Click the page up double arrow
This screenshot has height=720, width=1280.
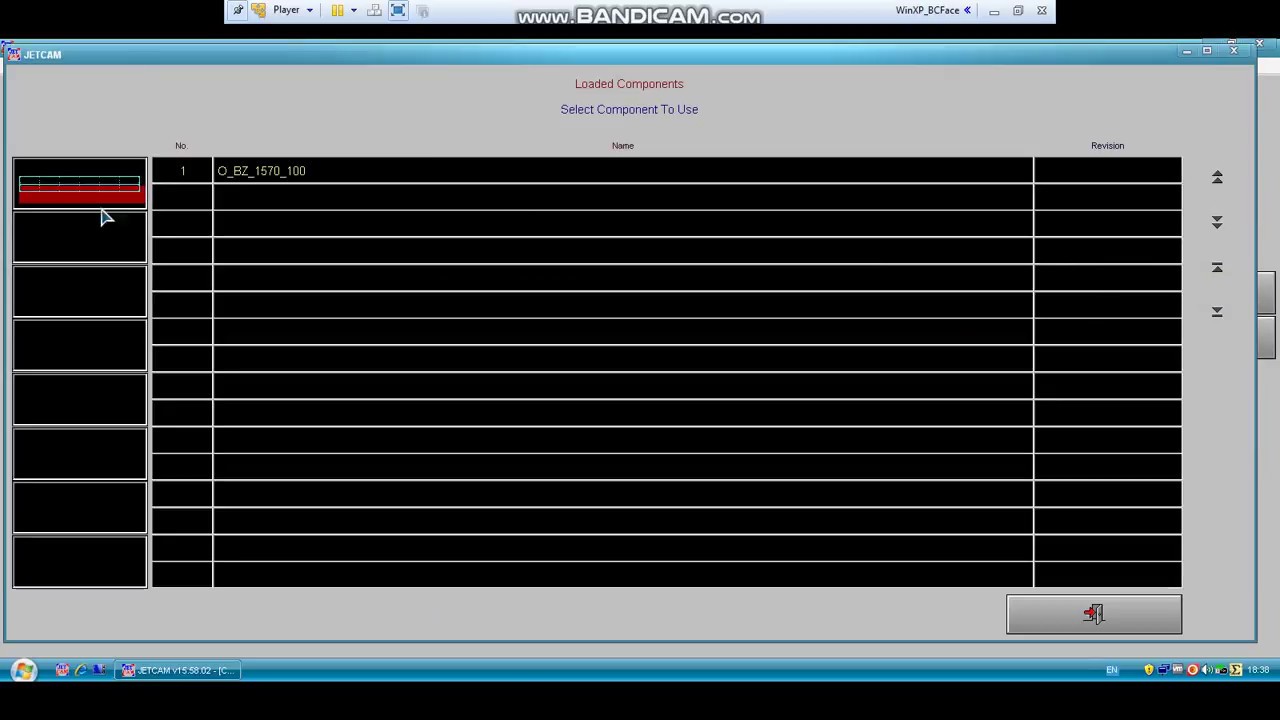point(1217,177)
